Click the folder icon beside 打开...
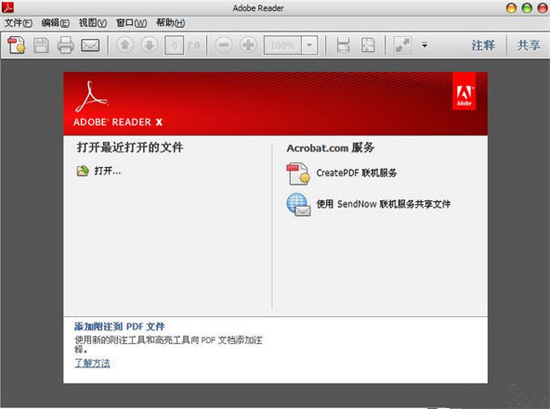Image resolution: width=550 pixels, height=409 pixels. tap(83, 171)
